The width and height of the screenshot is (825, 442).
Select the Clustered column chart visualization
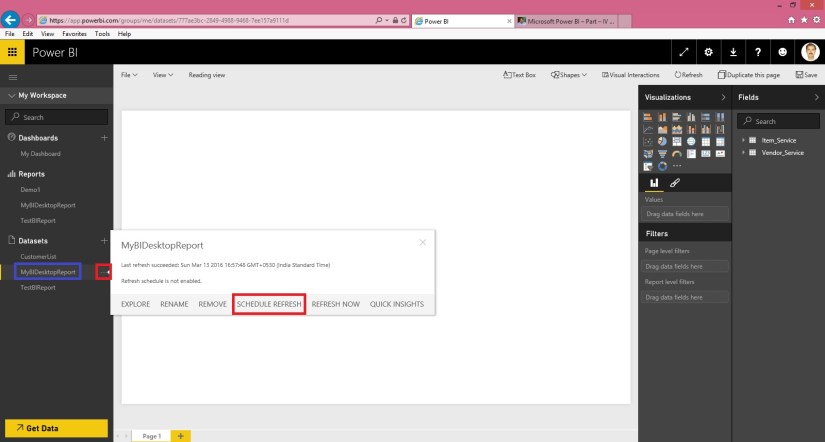point(691,117)
